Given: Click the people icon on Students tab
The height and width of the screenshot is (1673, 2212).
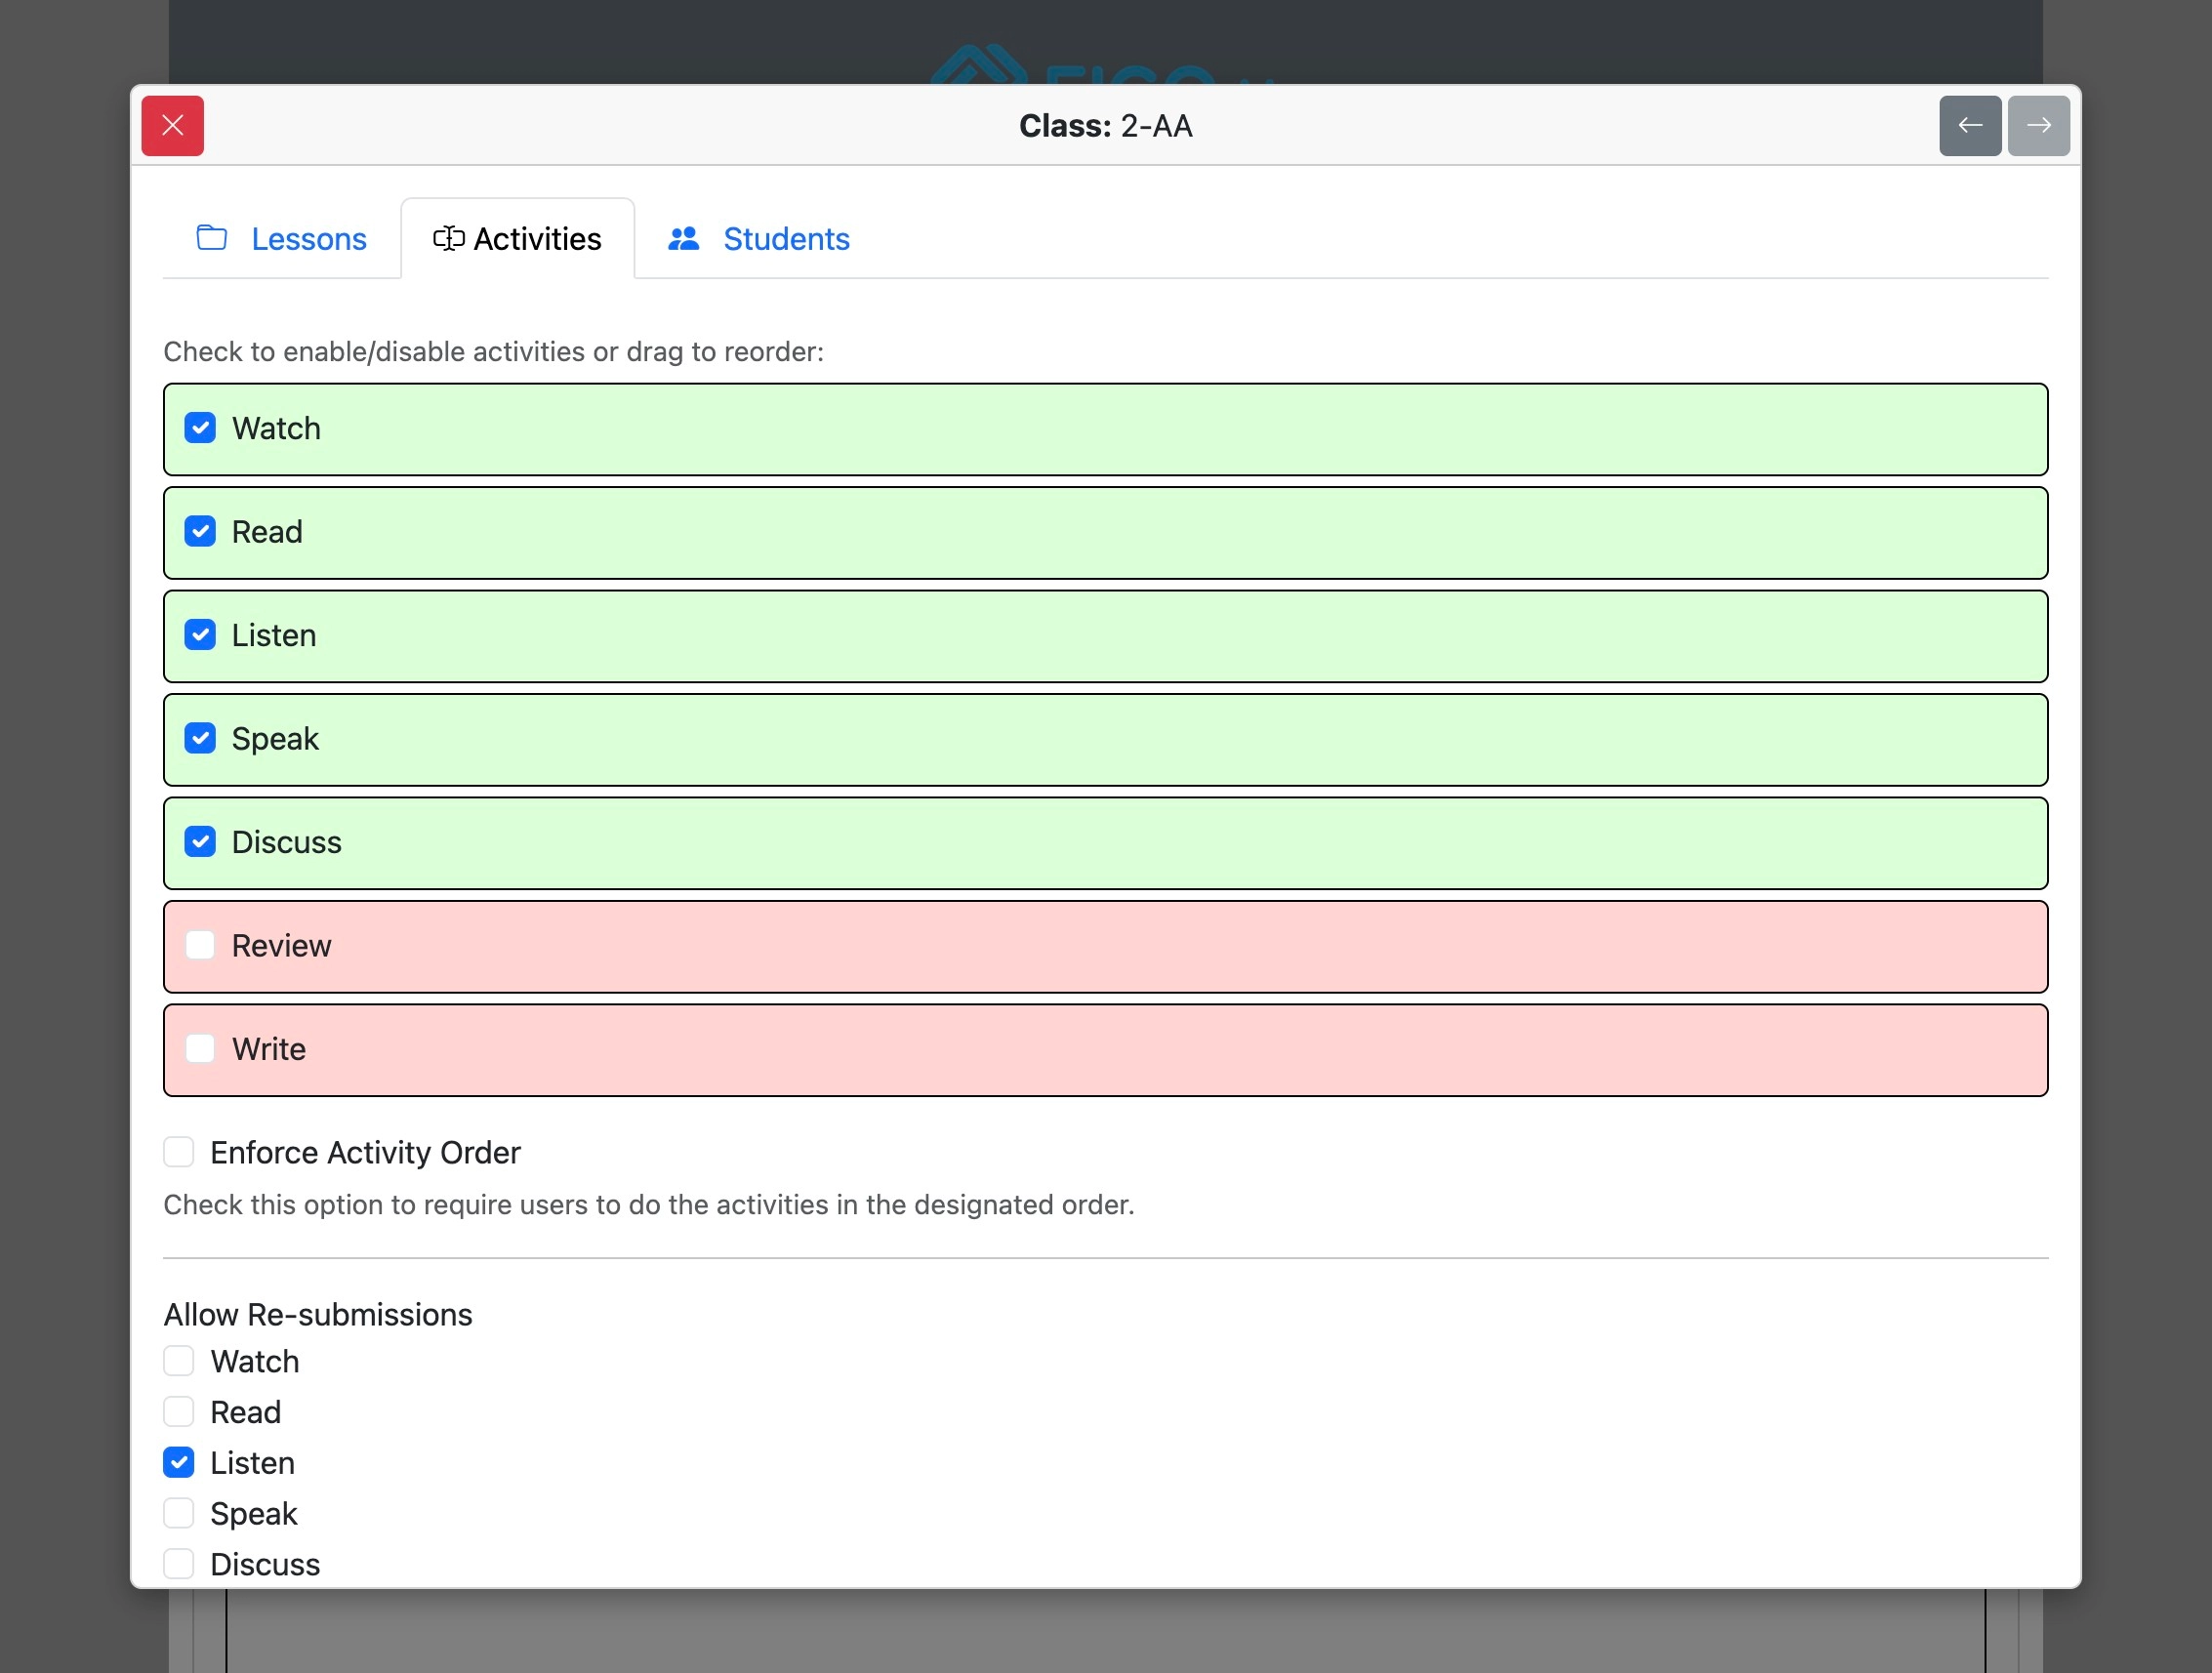Looking at the screenshot, I should 684,238.
